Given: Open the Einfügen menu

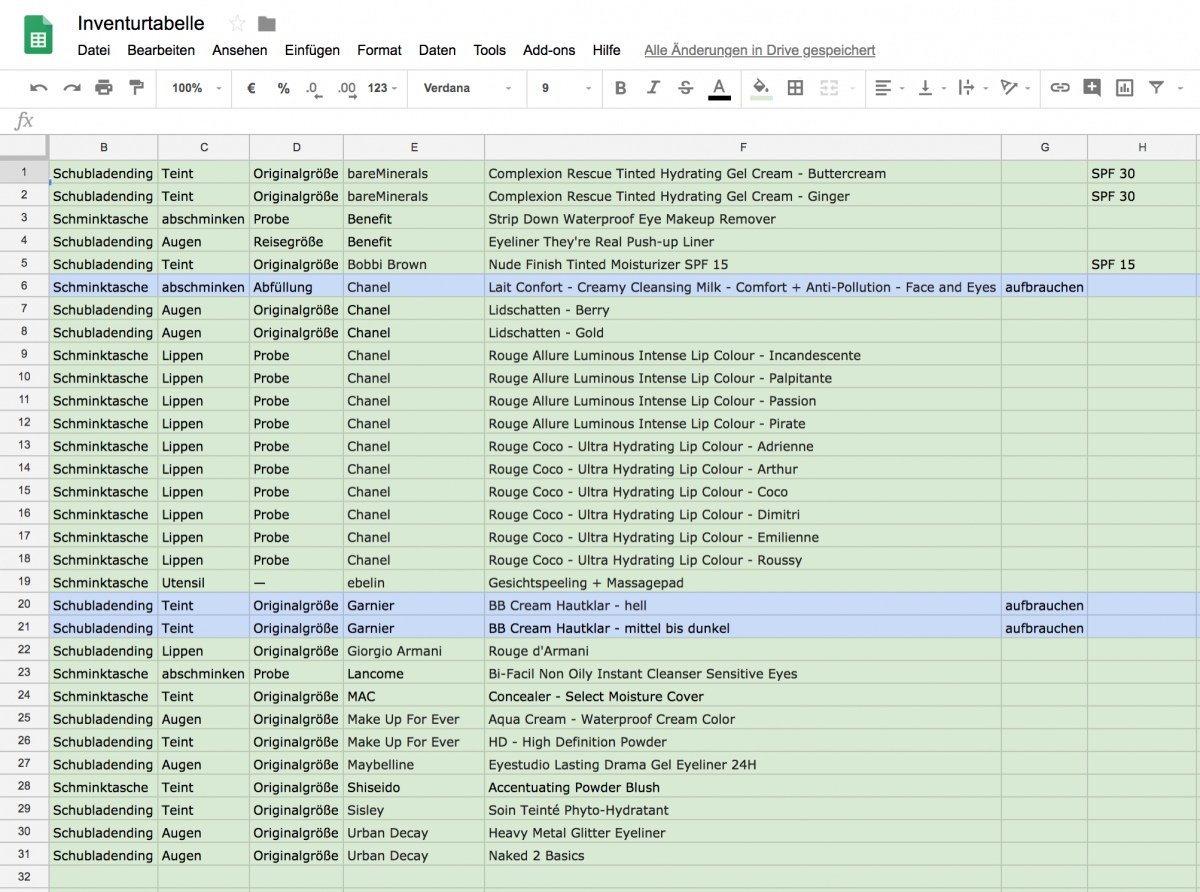Looking at the screenshot, I should tap(312, 50).
